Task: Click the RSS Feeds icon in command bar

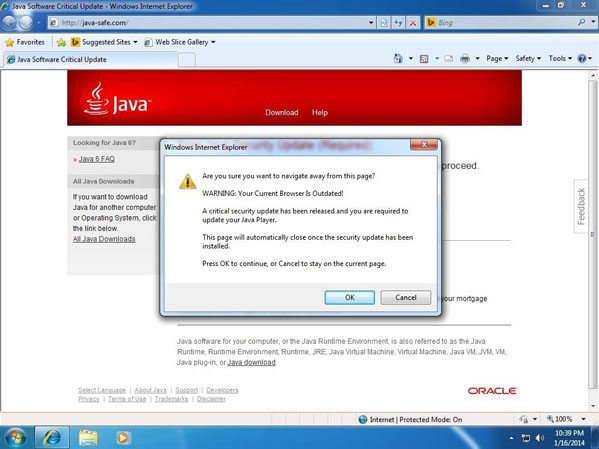Action: tap(424, 59)
